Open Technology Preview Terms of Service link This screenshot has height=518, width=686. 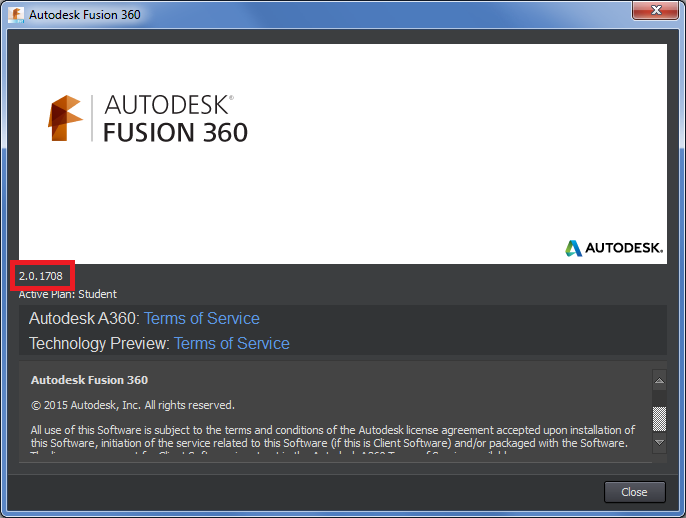coord(232,343)
